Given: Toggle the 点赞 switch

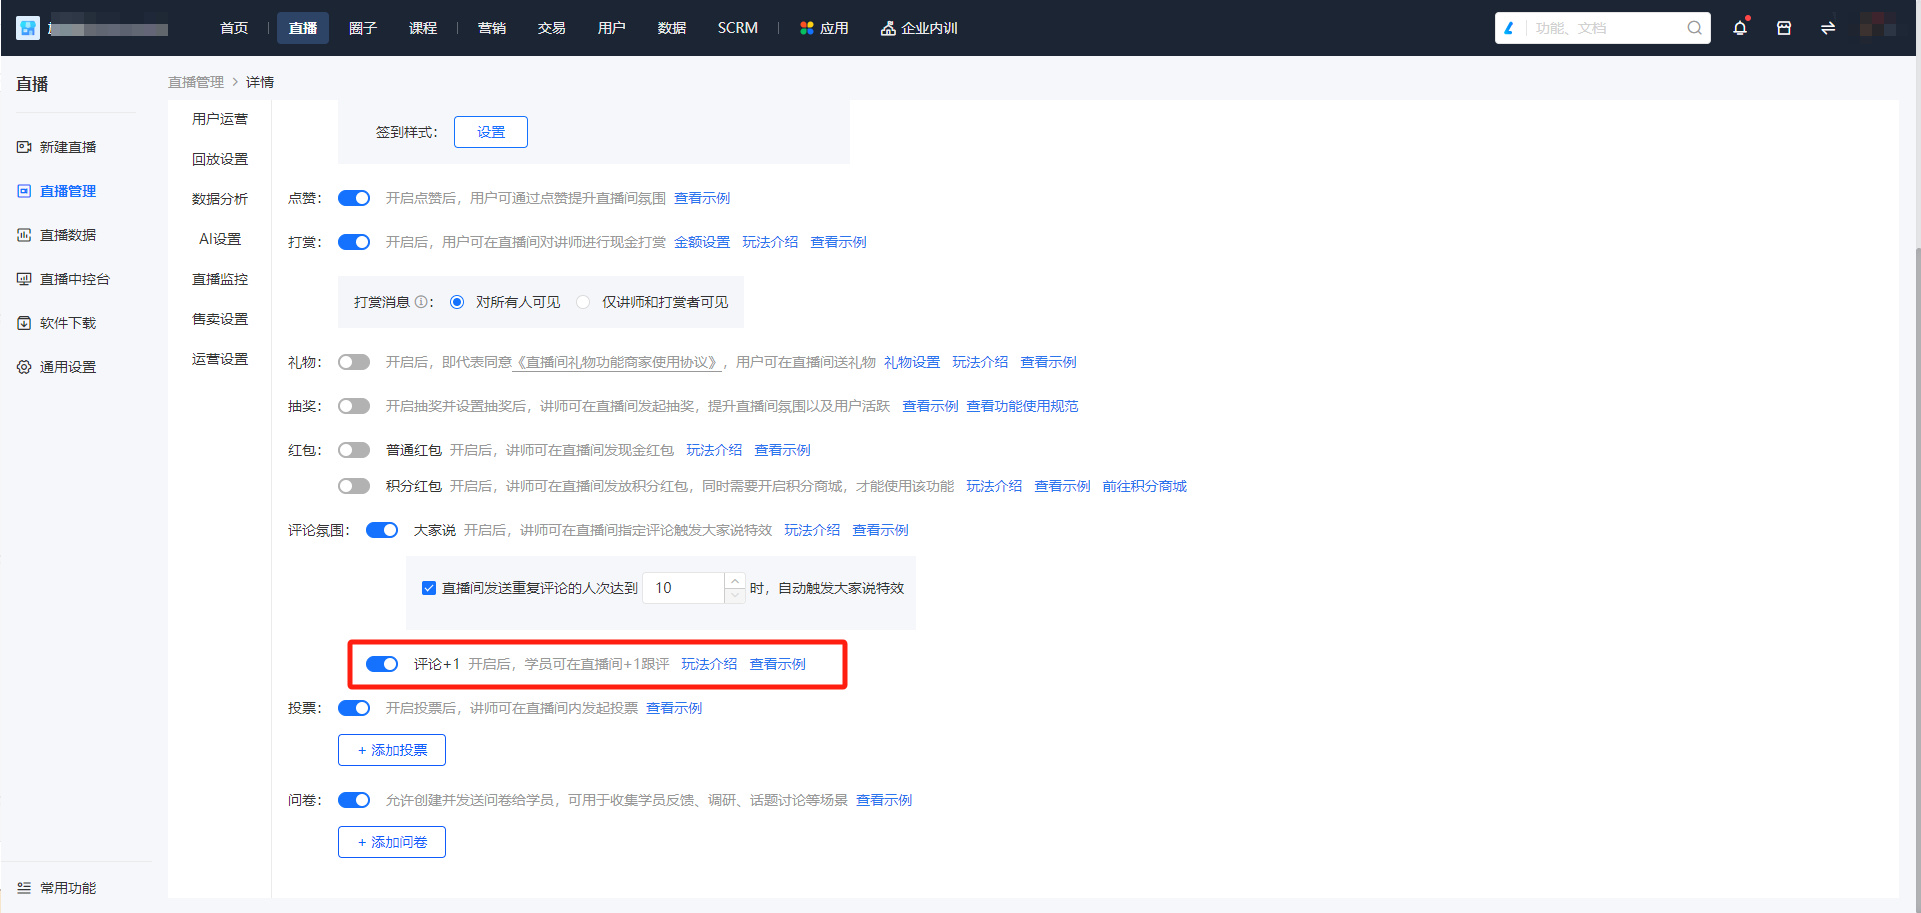Looking at the screenshot, I should tap(354, 198).
